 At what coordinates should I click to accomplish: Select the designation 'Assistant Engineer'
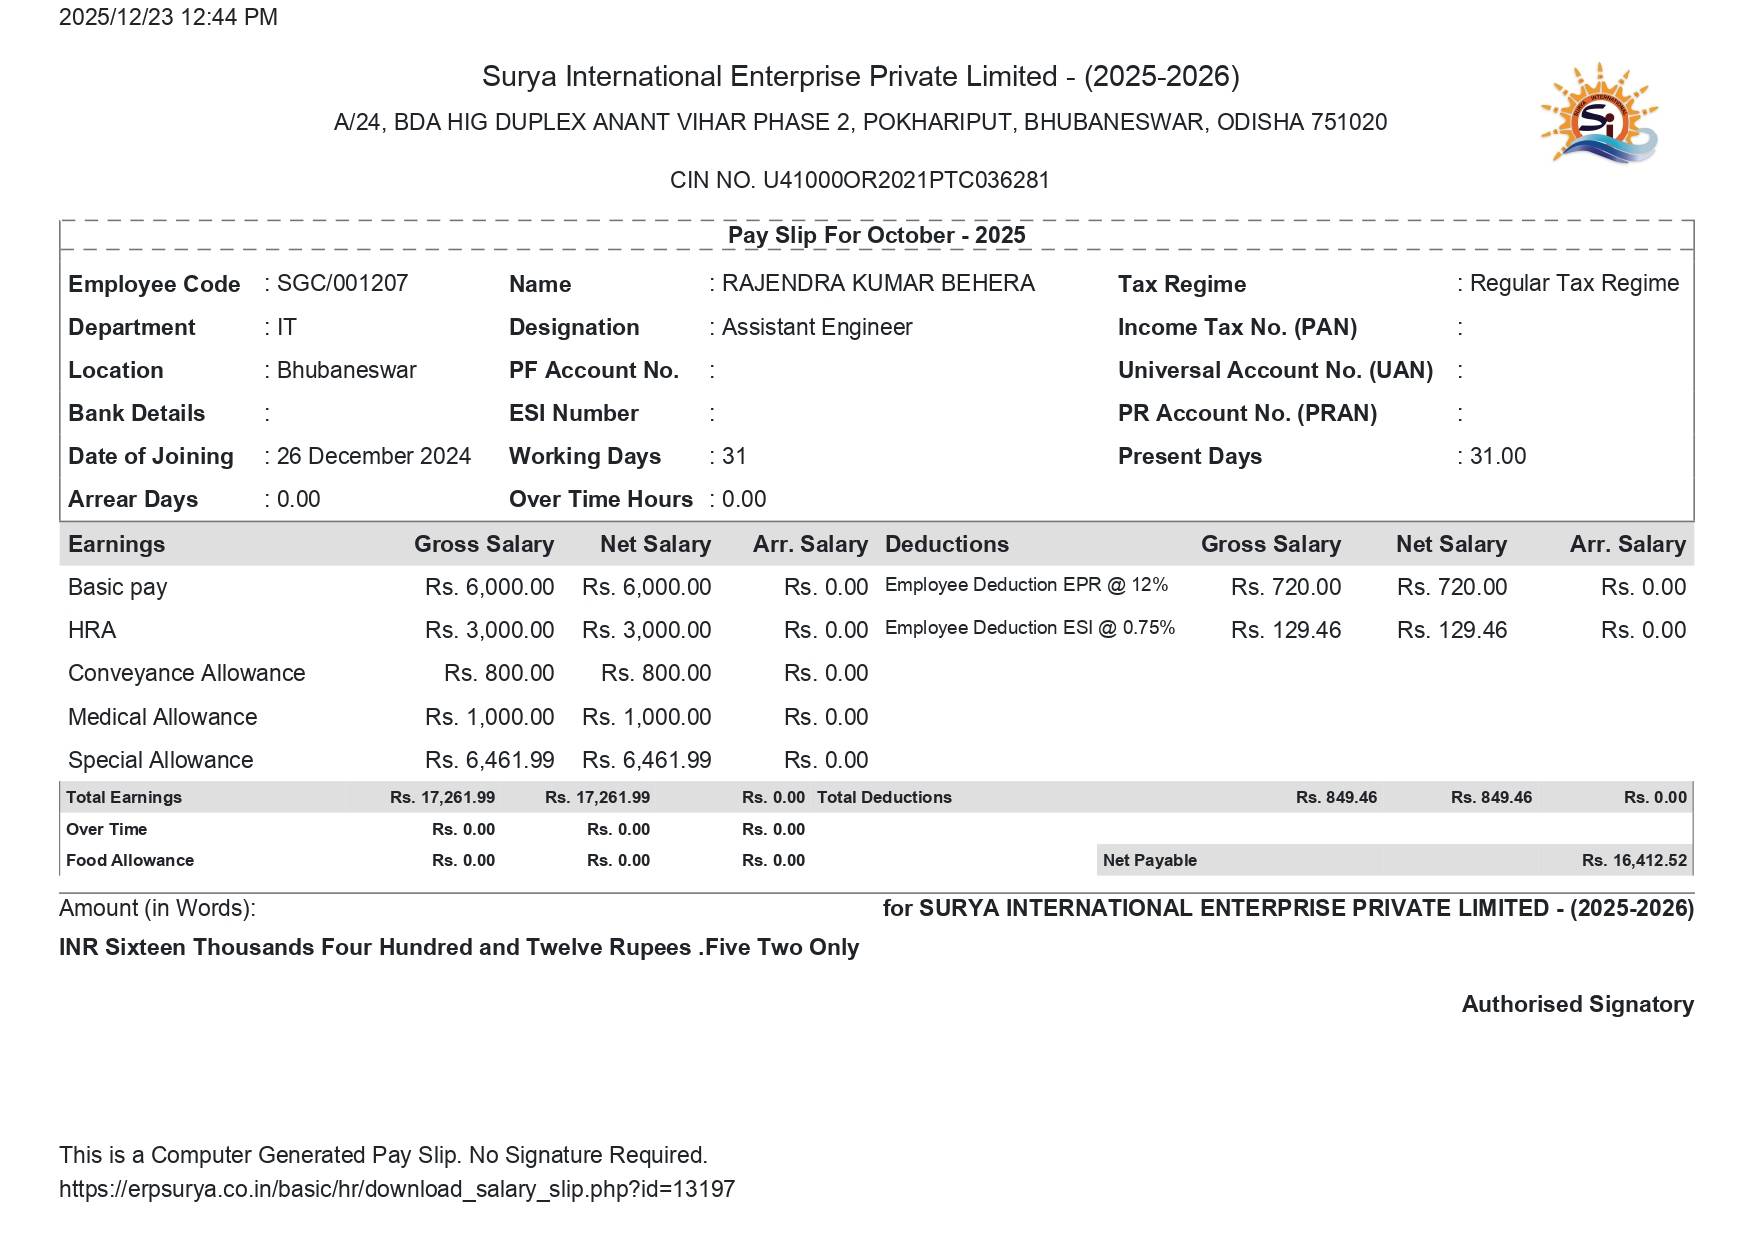point(817,327)
